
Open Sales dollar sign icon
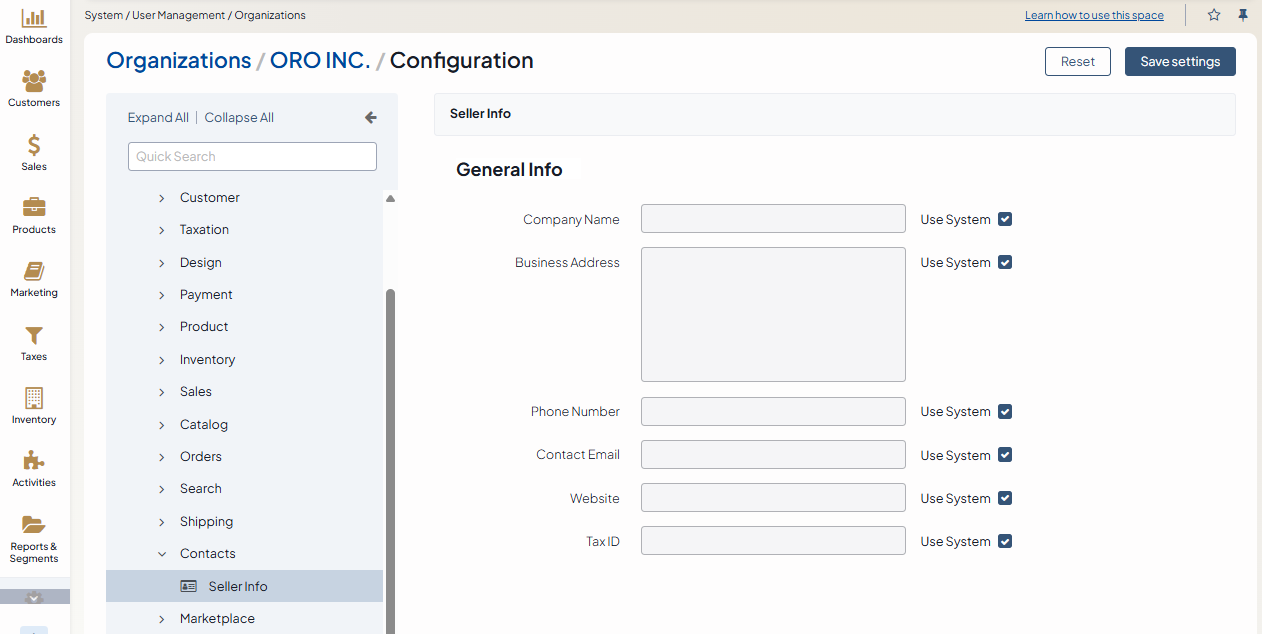34,145
